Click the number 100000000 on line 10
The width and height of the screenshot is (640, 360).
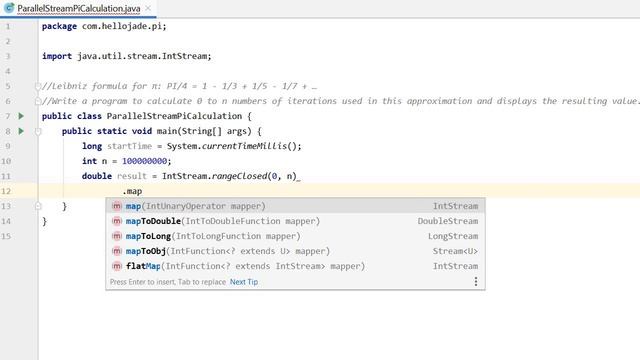pyautogui.click(x=144, y=161)
